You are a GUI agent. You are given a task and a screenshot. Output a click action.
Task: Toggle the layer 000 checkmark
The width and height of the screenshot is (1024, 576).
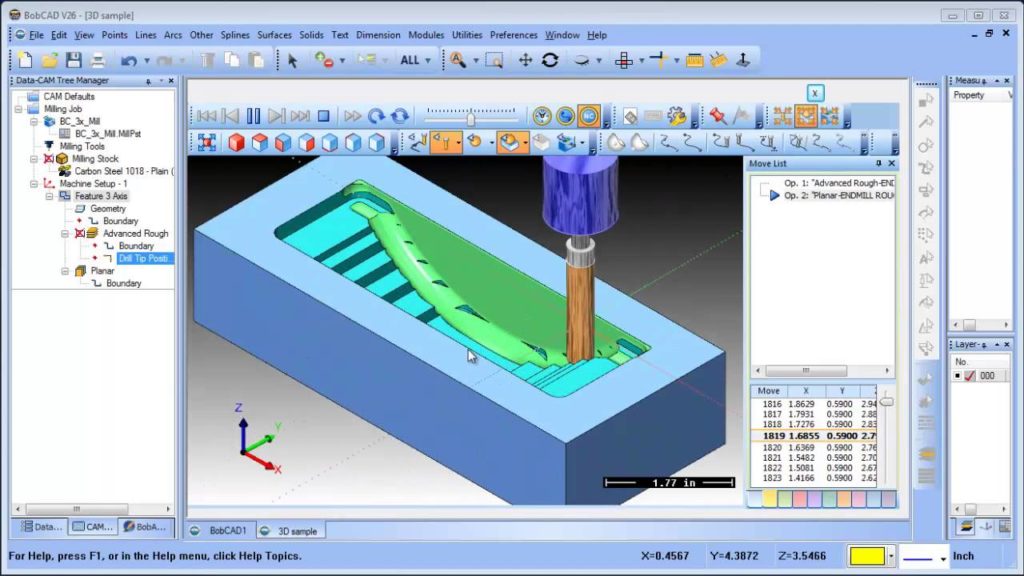click(970, 376)
